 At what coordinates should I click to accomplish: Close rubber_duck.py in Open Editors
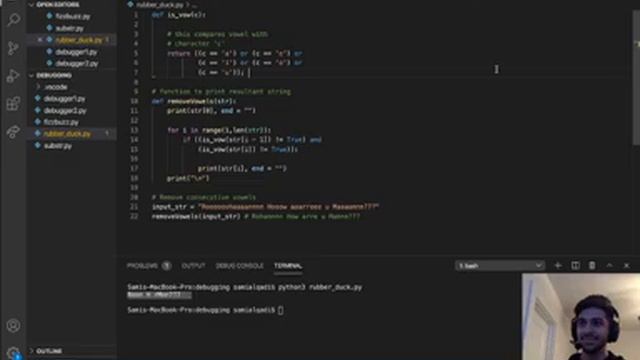(40, 40)
